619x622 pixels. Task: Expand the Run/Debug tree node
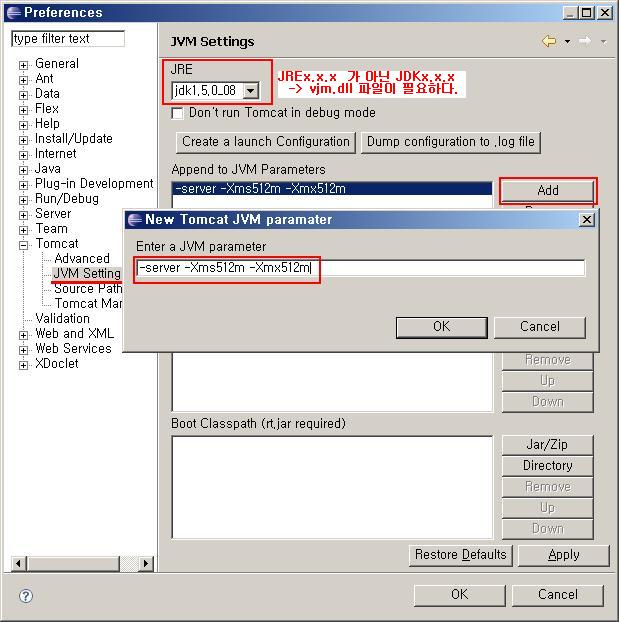point(23,200)
